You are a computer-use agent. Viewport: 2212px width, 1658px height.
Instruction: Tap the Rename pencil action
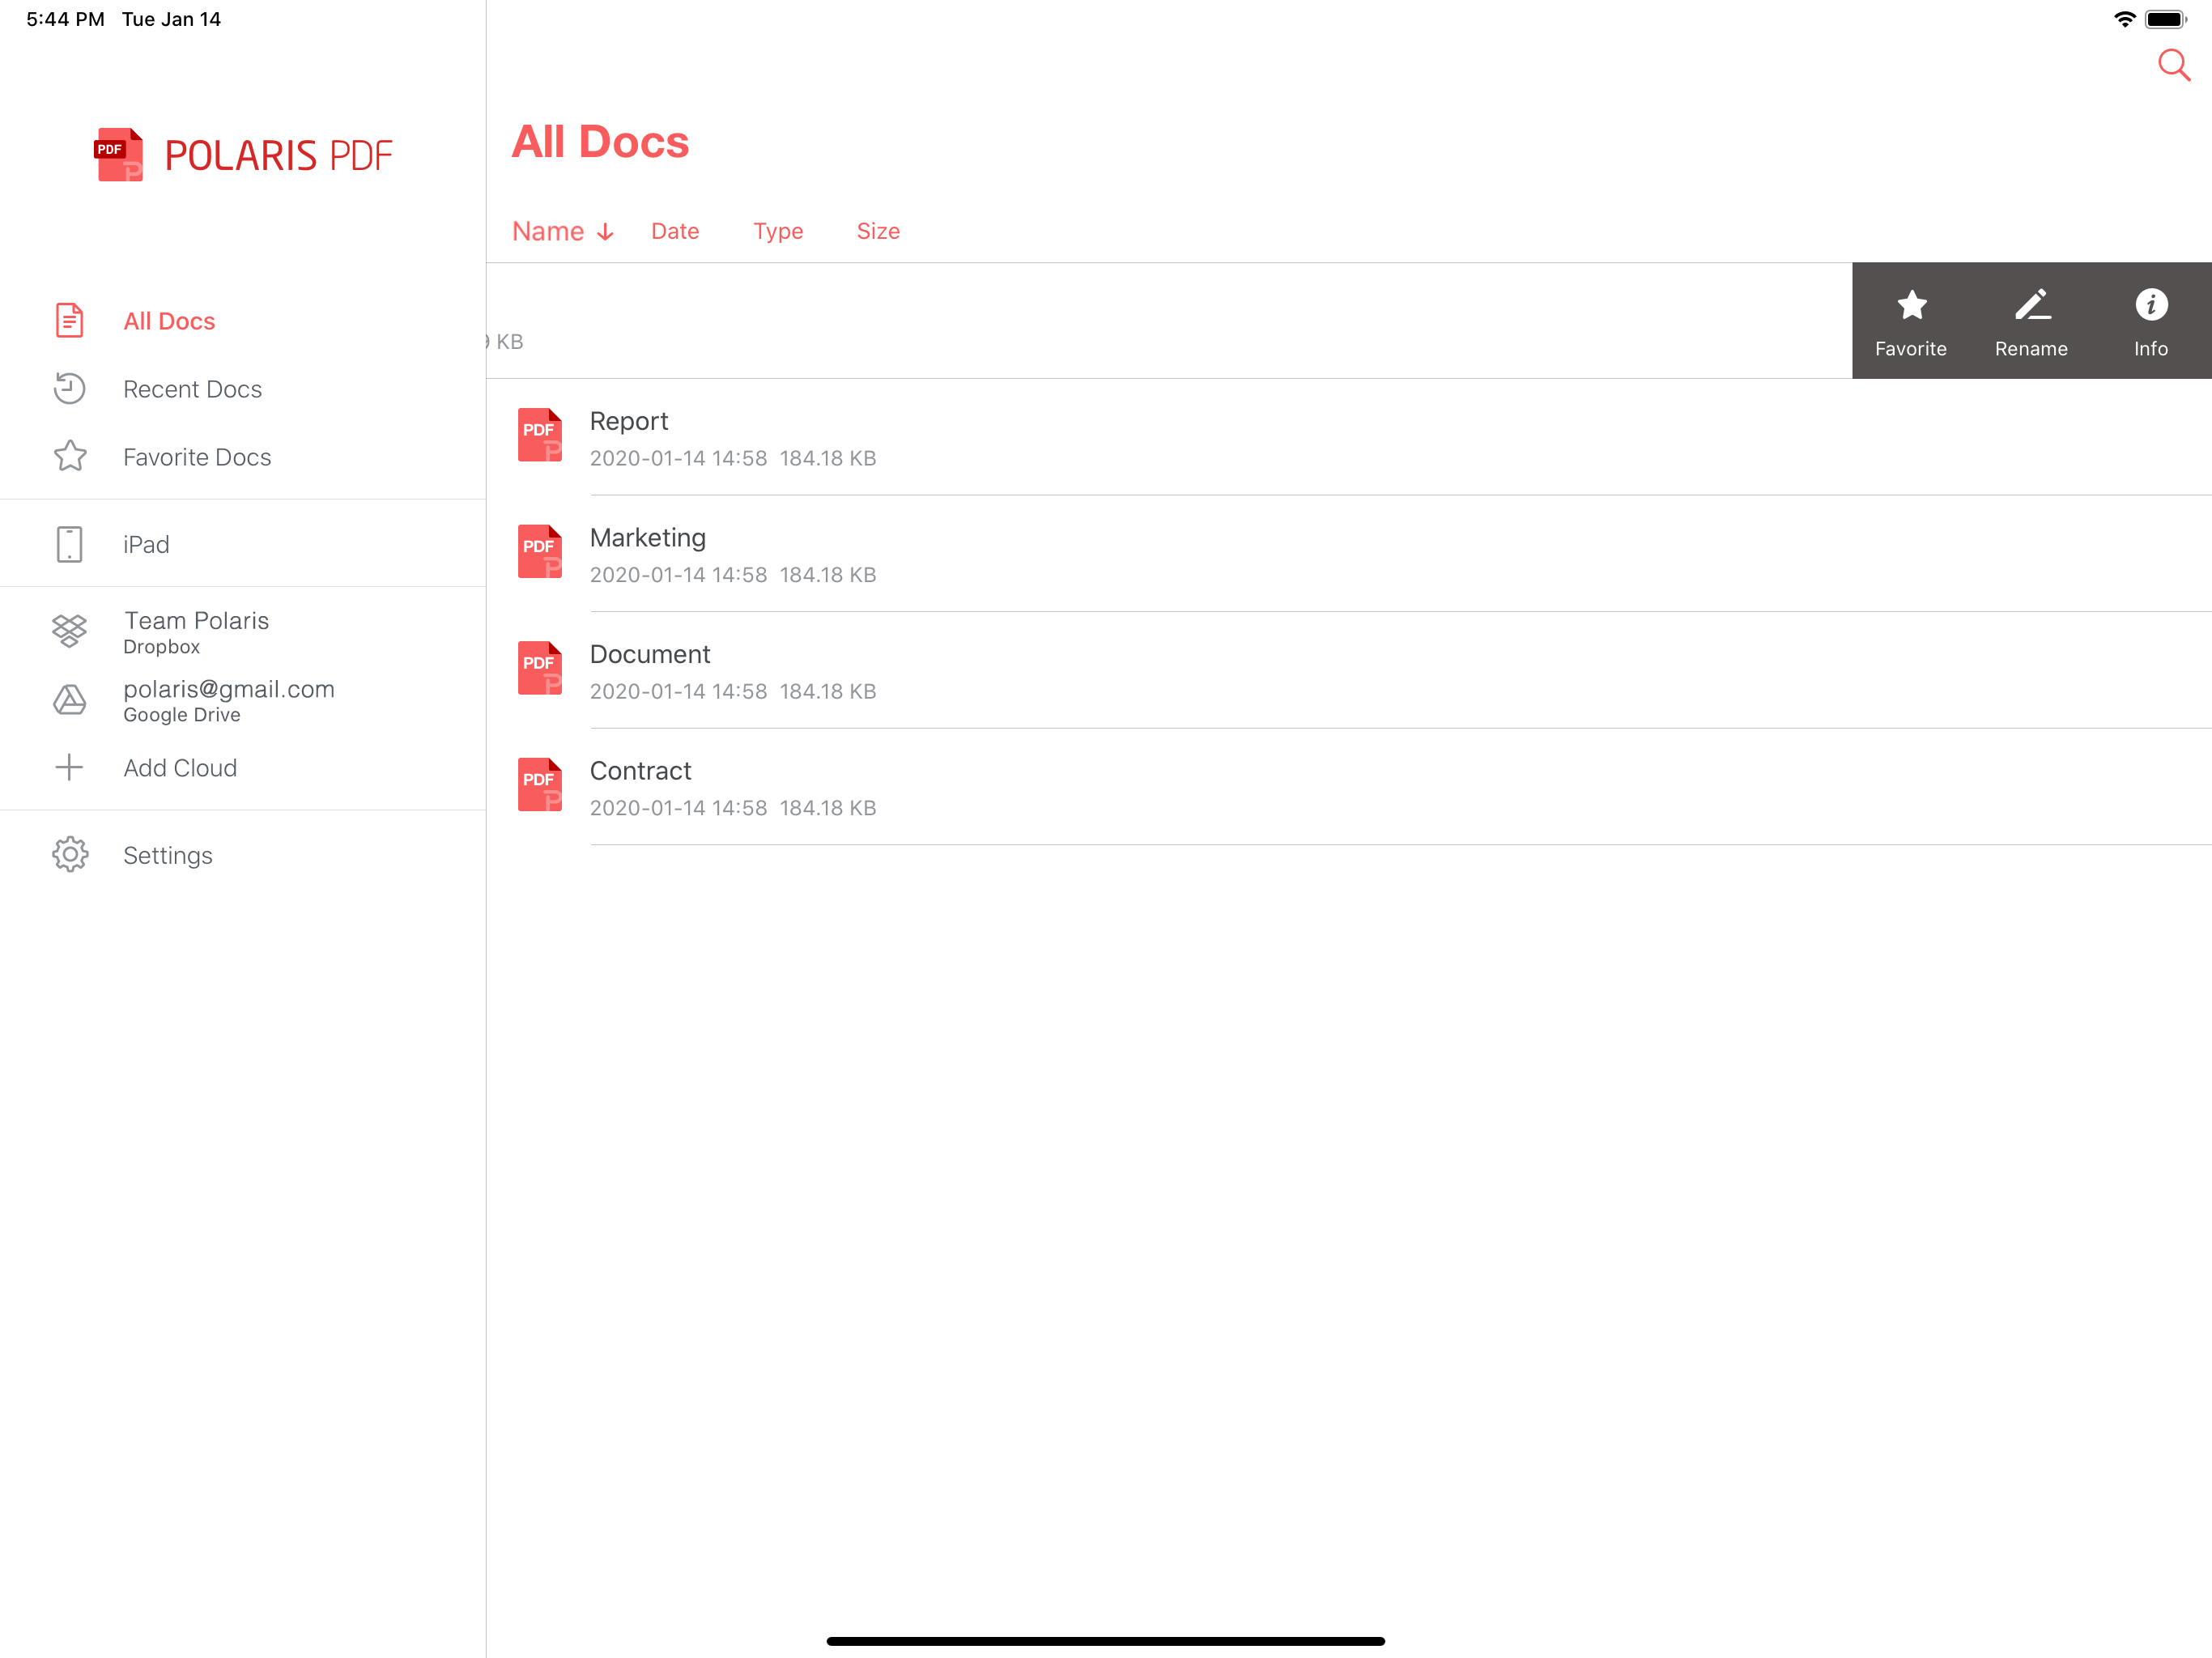click(2030, 321)
